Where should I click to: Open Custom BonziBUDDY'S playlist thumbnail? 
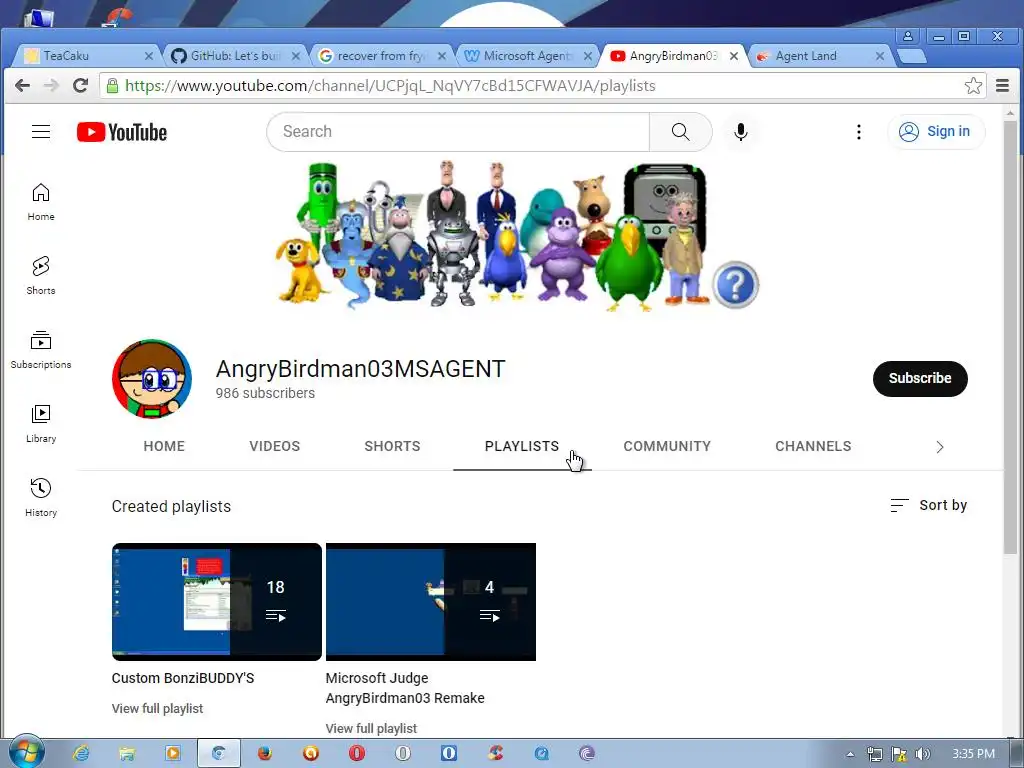[x=216, y=601]
